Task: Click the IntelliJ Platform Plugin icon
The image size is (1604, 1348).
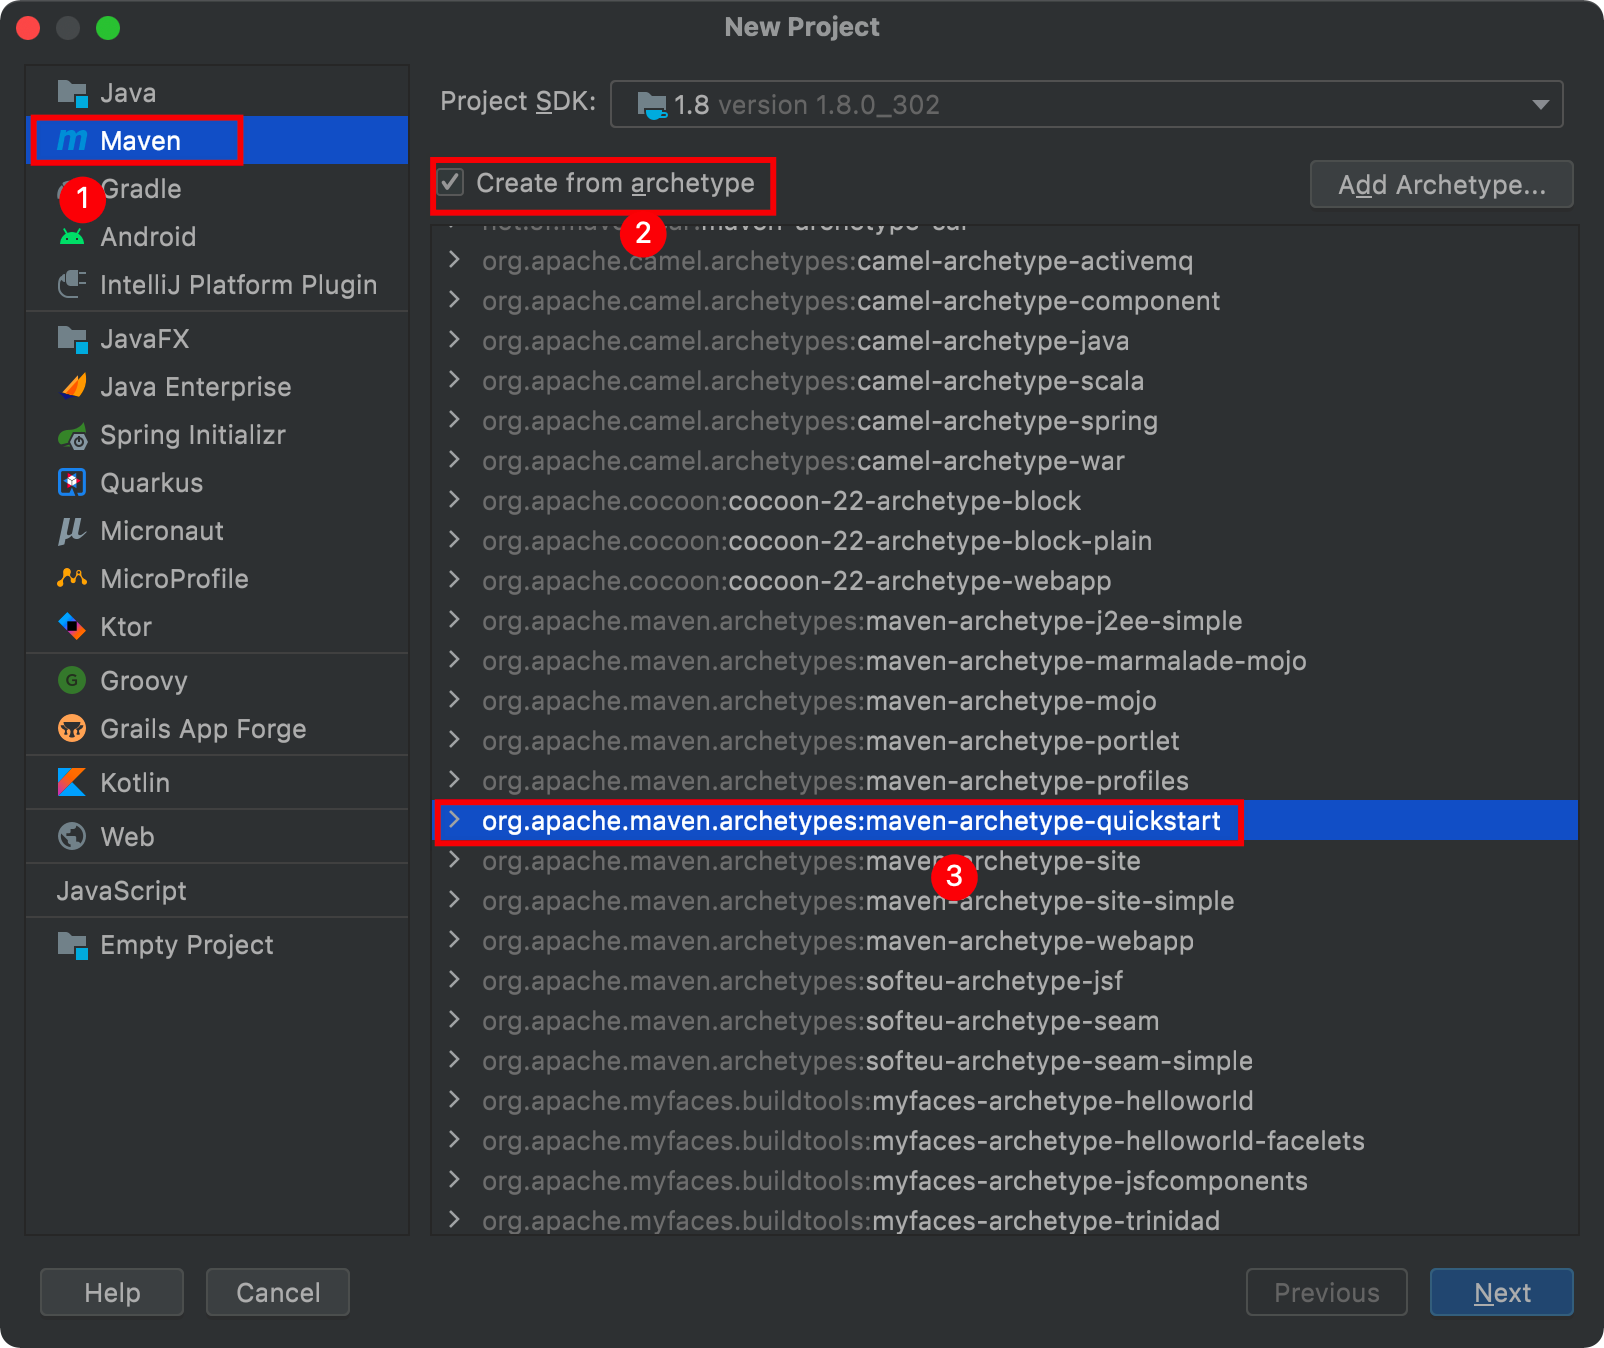Action: pyautogui.click(x=72, y=285)
